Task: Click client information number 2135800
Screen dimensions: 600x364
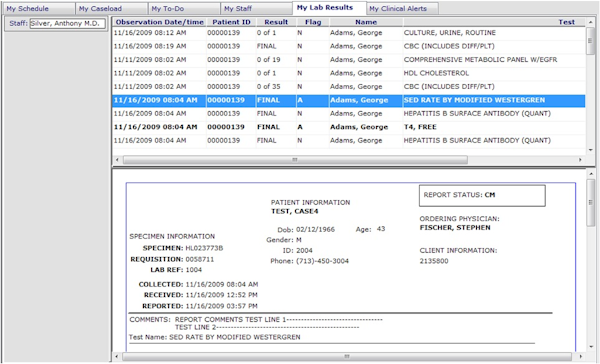Action: [x=434, y=261]
